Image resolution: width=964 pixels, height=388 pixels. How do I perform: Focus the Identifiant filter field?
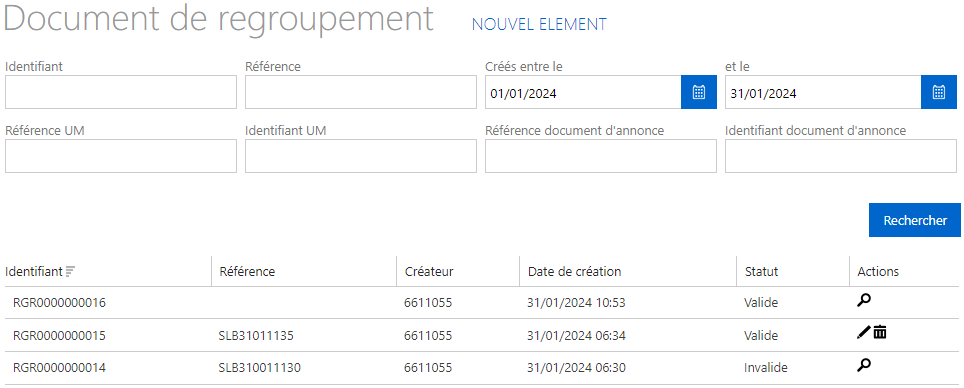[120, 92]
